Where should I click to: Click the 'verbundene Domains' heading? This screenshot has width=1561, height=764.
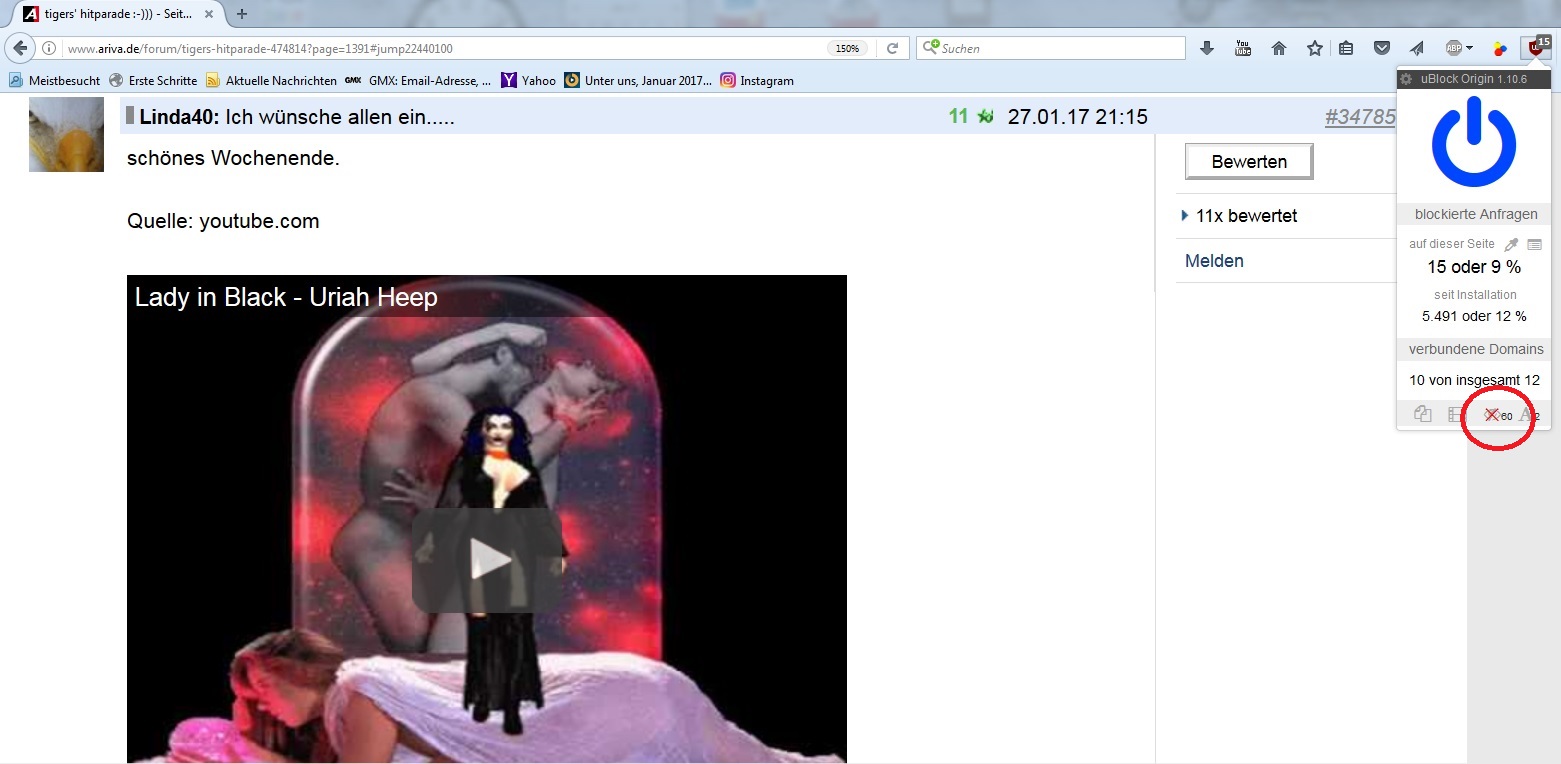(1476, 349)
